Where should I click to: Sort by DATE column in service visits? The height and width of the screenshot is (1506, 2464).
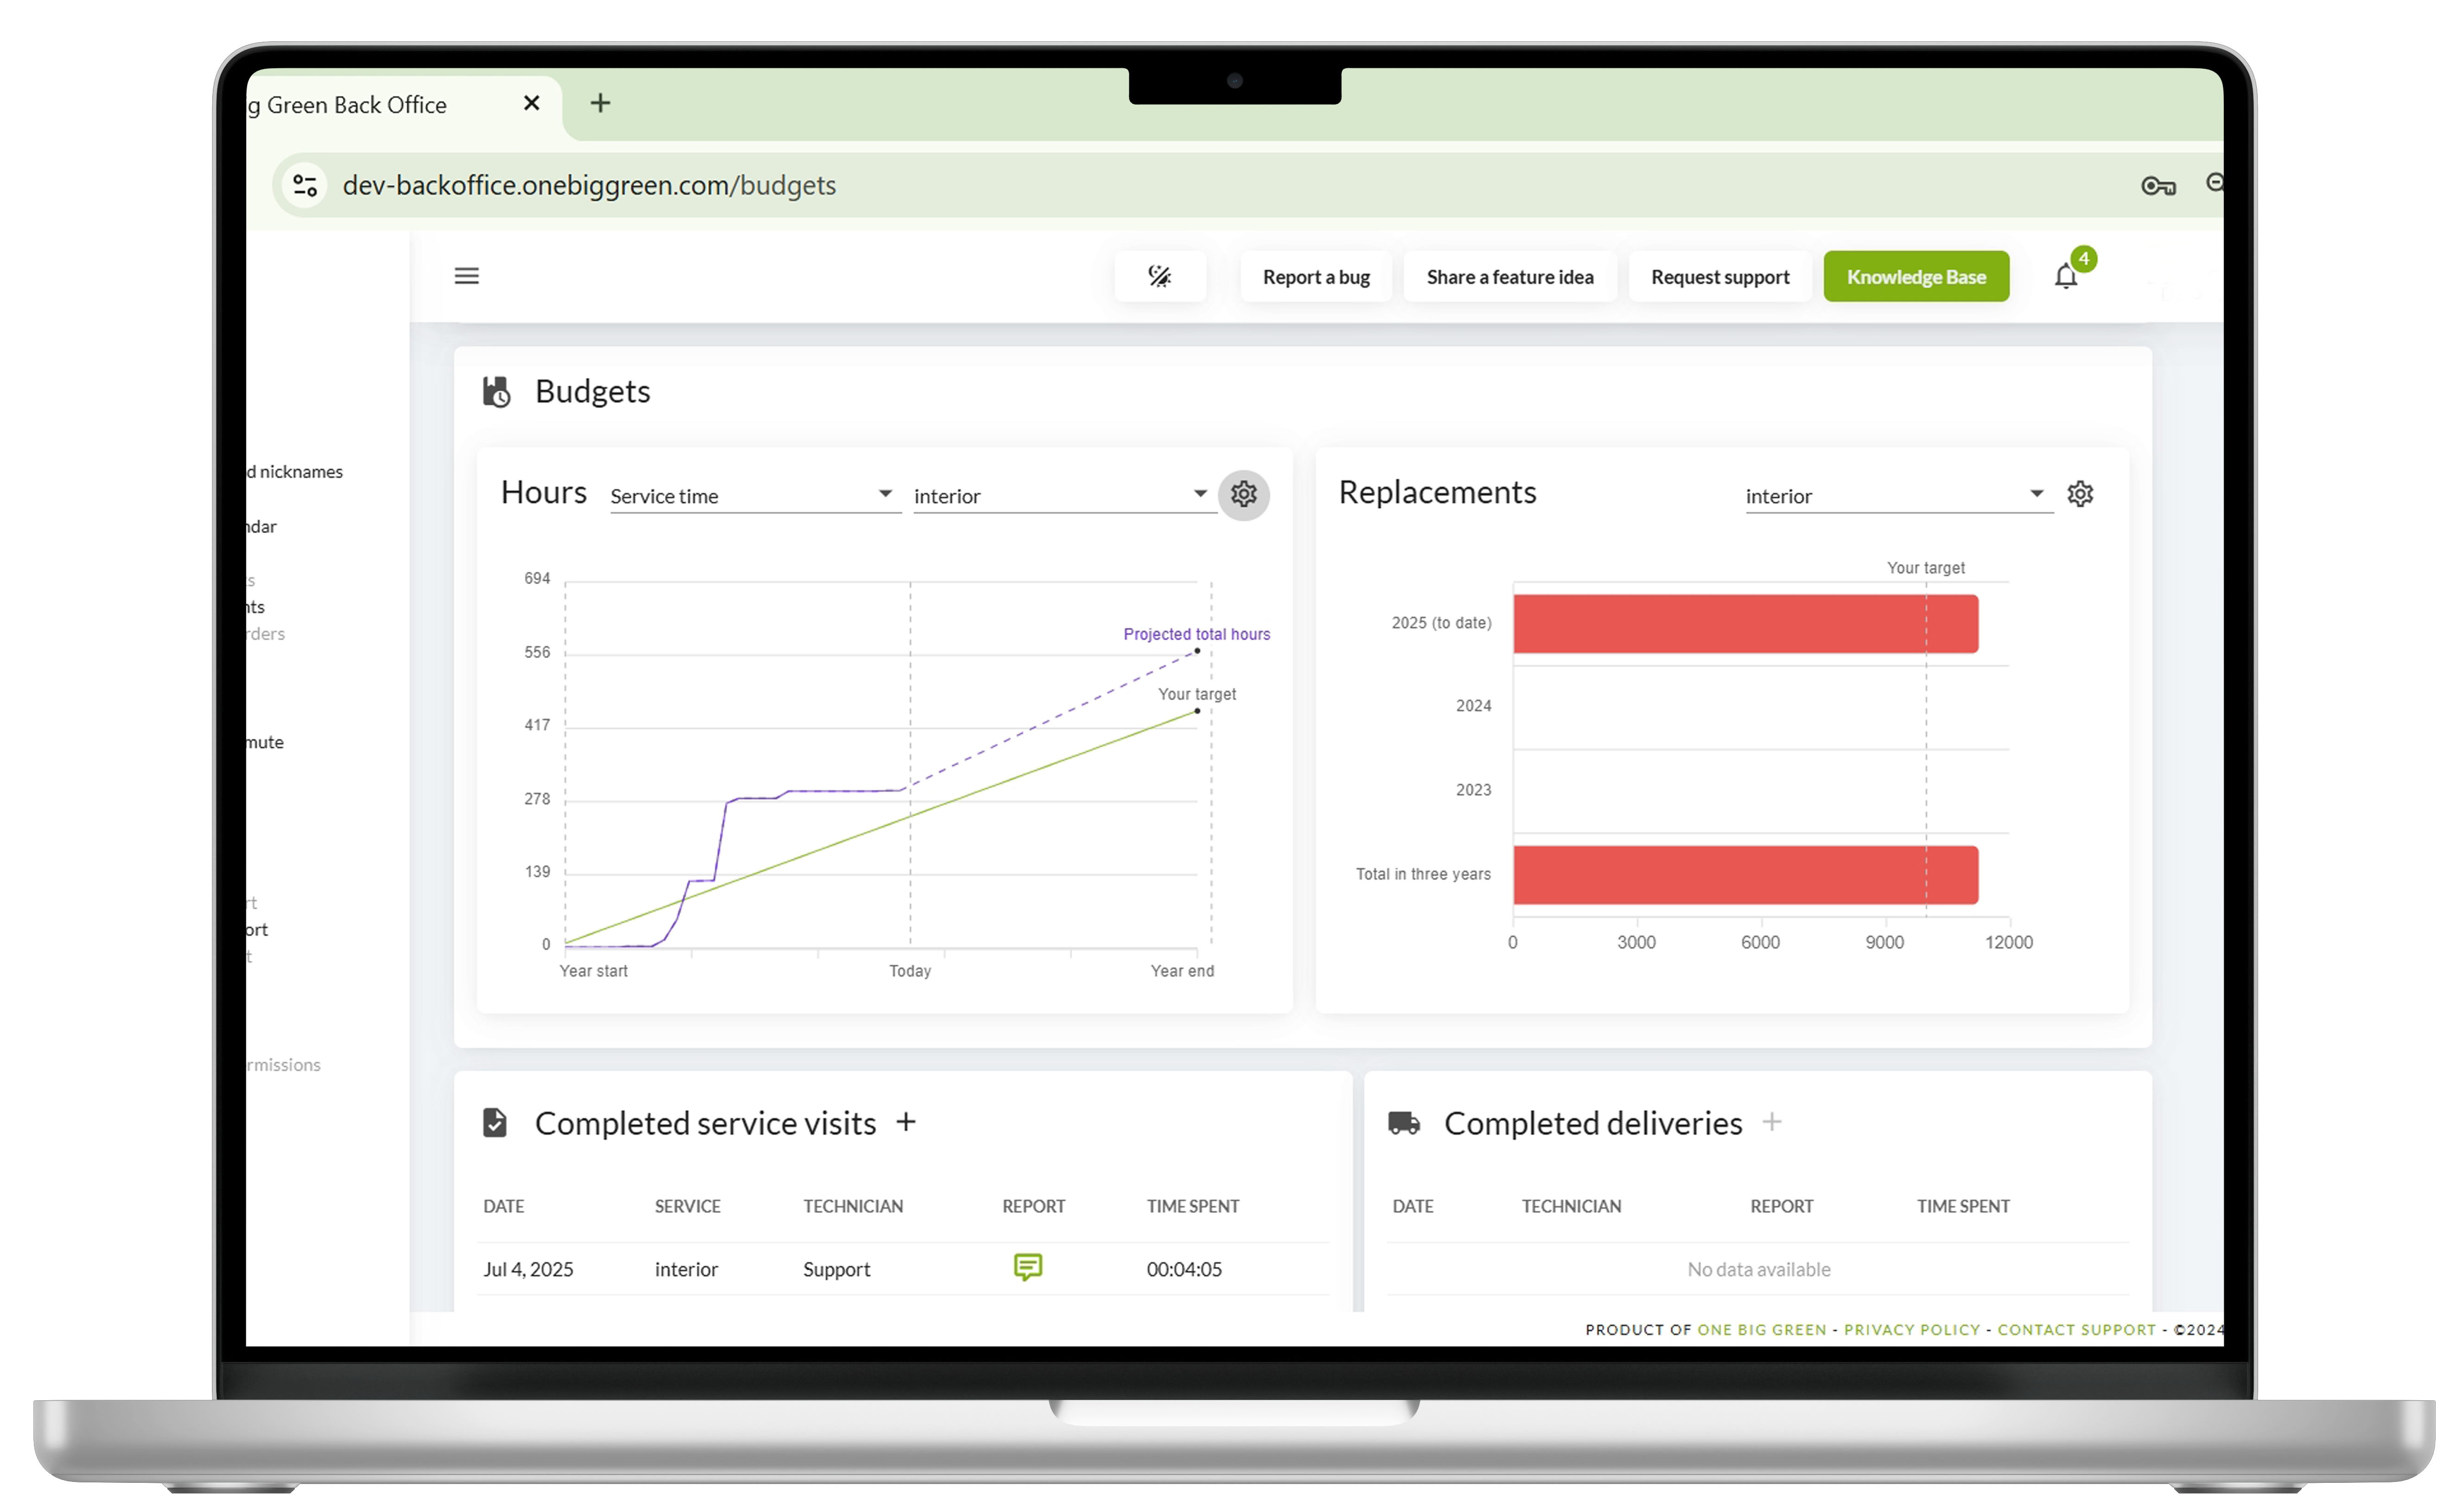(503, 1206)
